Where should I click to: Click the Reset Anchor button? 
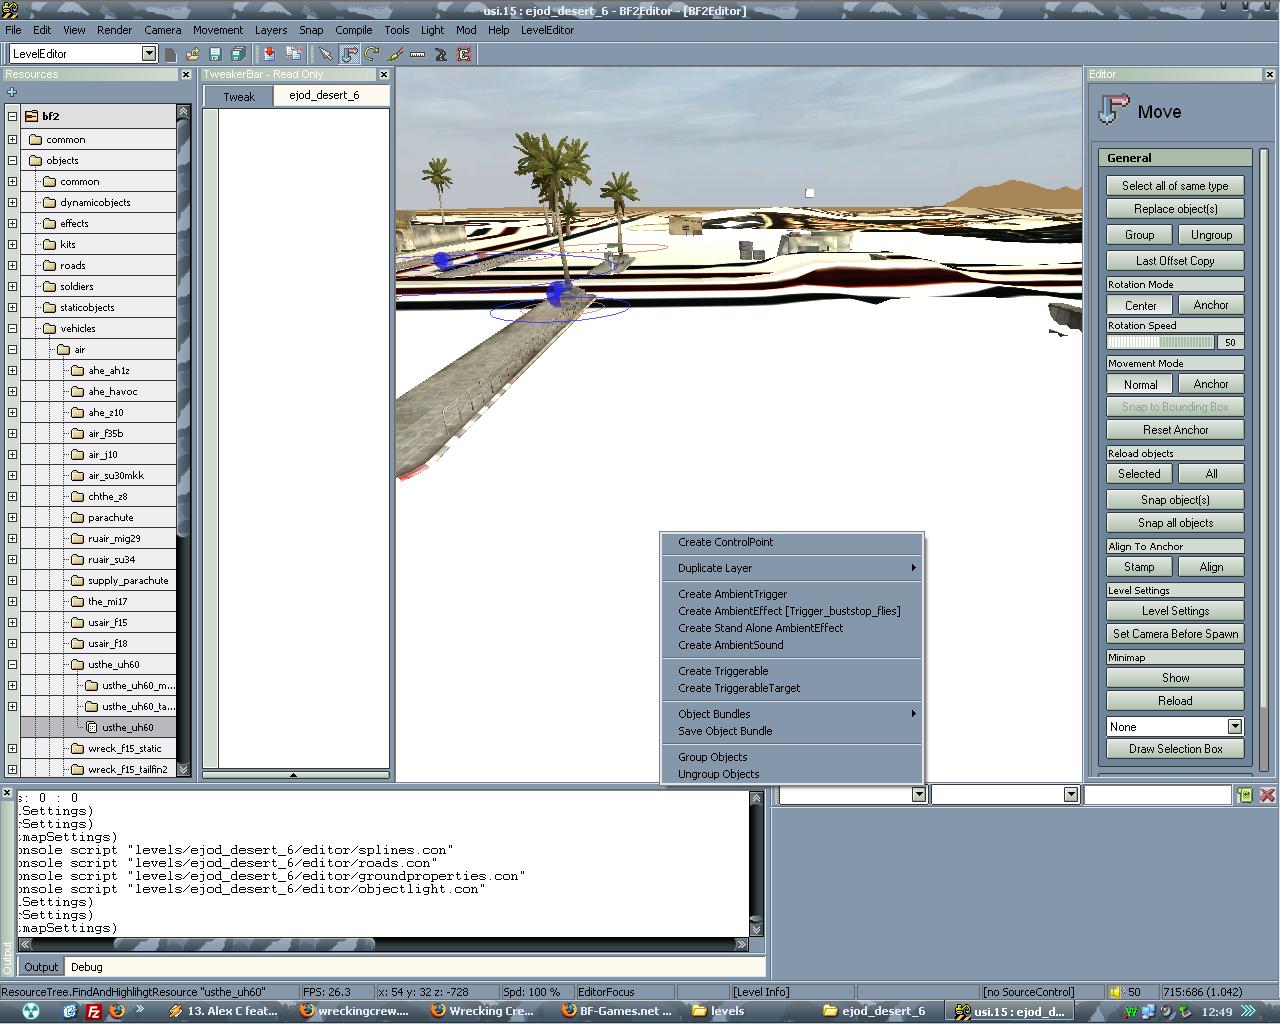[x=1175, y=430]
